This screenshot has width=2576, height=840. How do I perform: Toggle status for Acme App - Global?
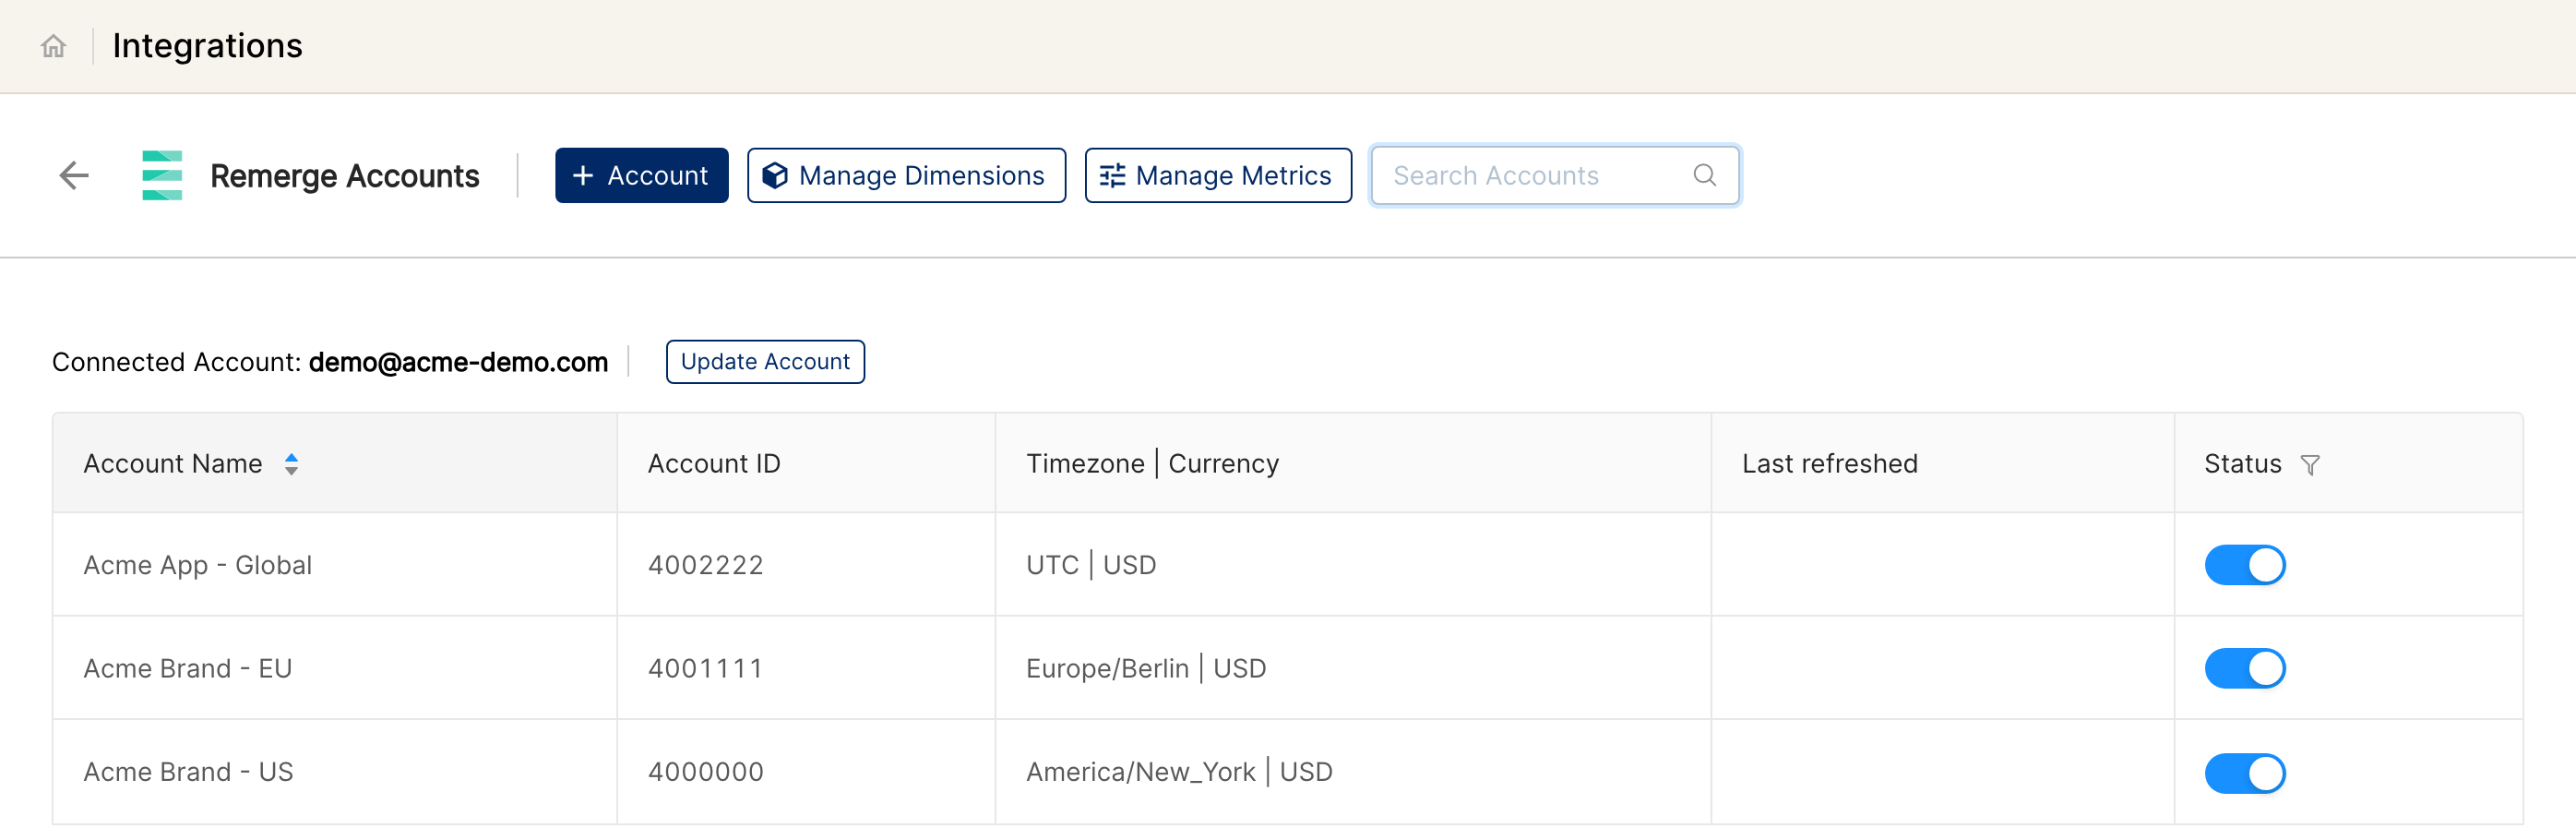(x=2244, y=566)
